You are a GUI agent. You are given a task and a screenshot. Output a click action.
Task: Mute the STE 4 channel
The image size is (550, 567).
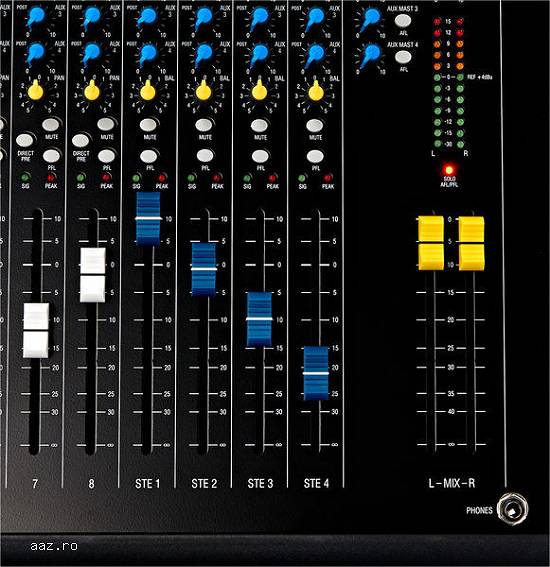click(315, 125)
